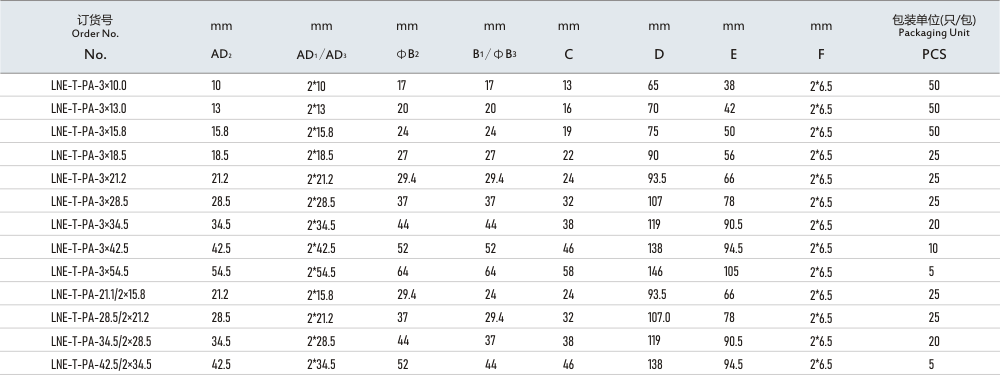This screenshot has width=1000, height=375.
Task: Select order number LNE-T-PA-28.5/2×21.2
Action: point(99,318)
